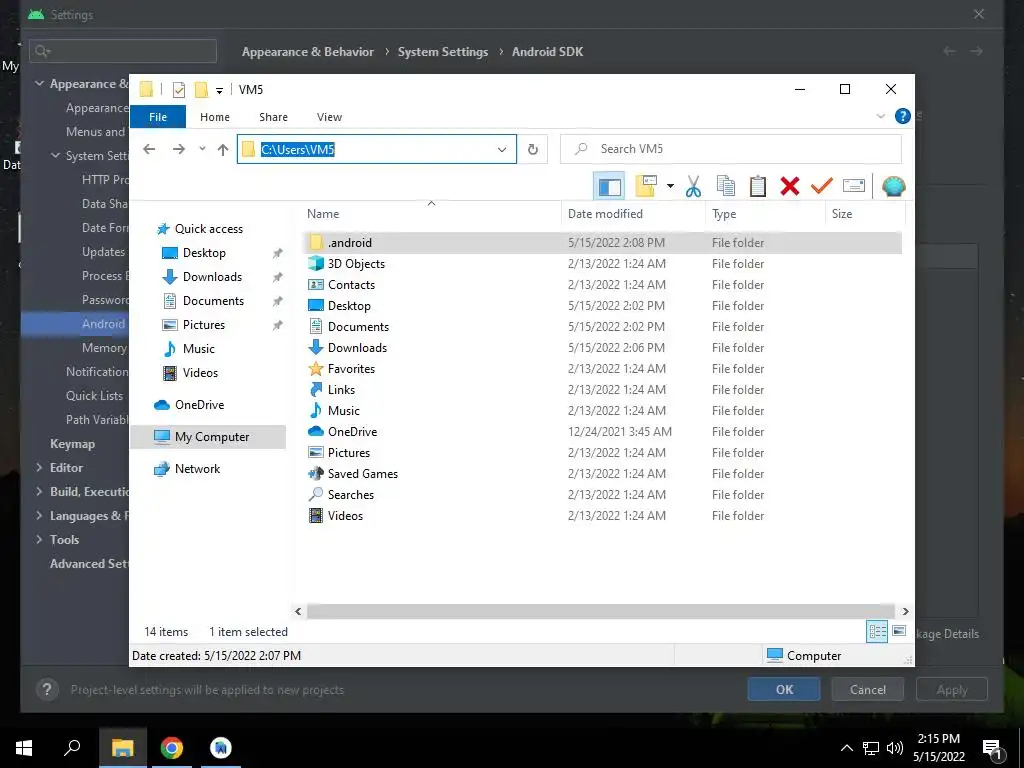
Task: Select the .android folder row
Action: pyautogui.click(x=603, y=243)
